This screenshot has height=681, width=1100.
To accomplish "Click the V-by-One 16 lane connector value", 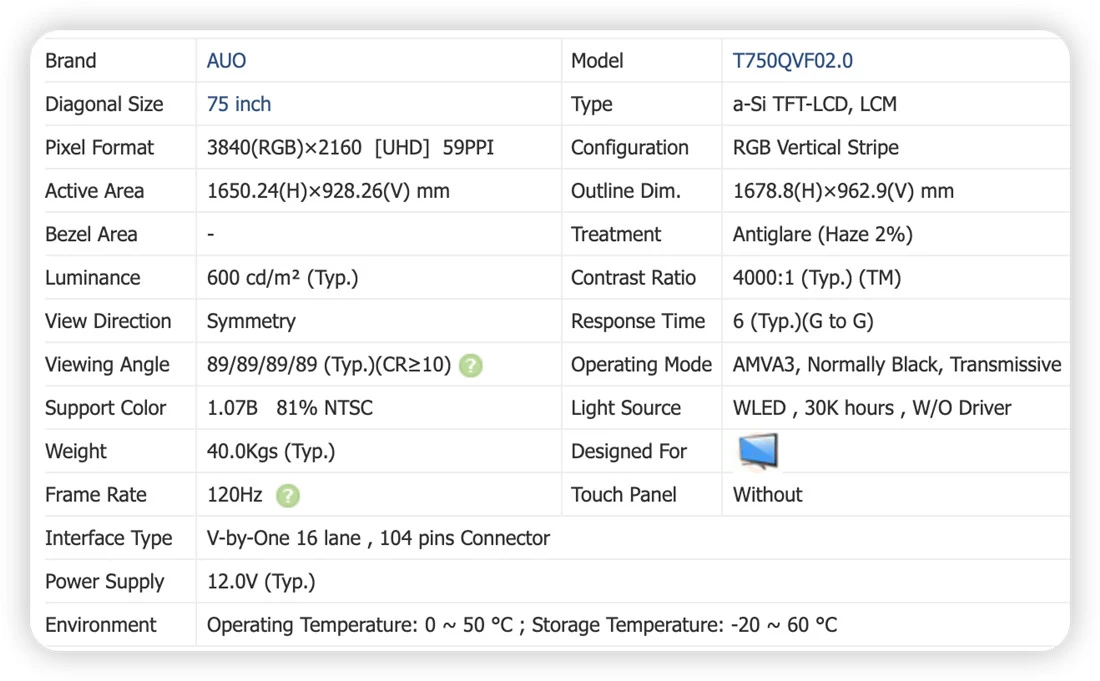I will point(378,539).
